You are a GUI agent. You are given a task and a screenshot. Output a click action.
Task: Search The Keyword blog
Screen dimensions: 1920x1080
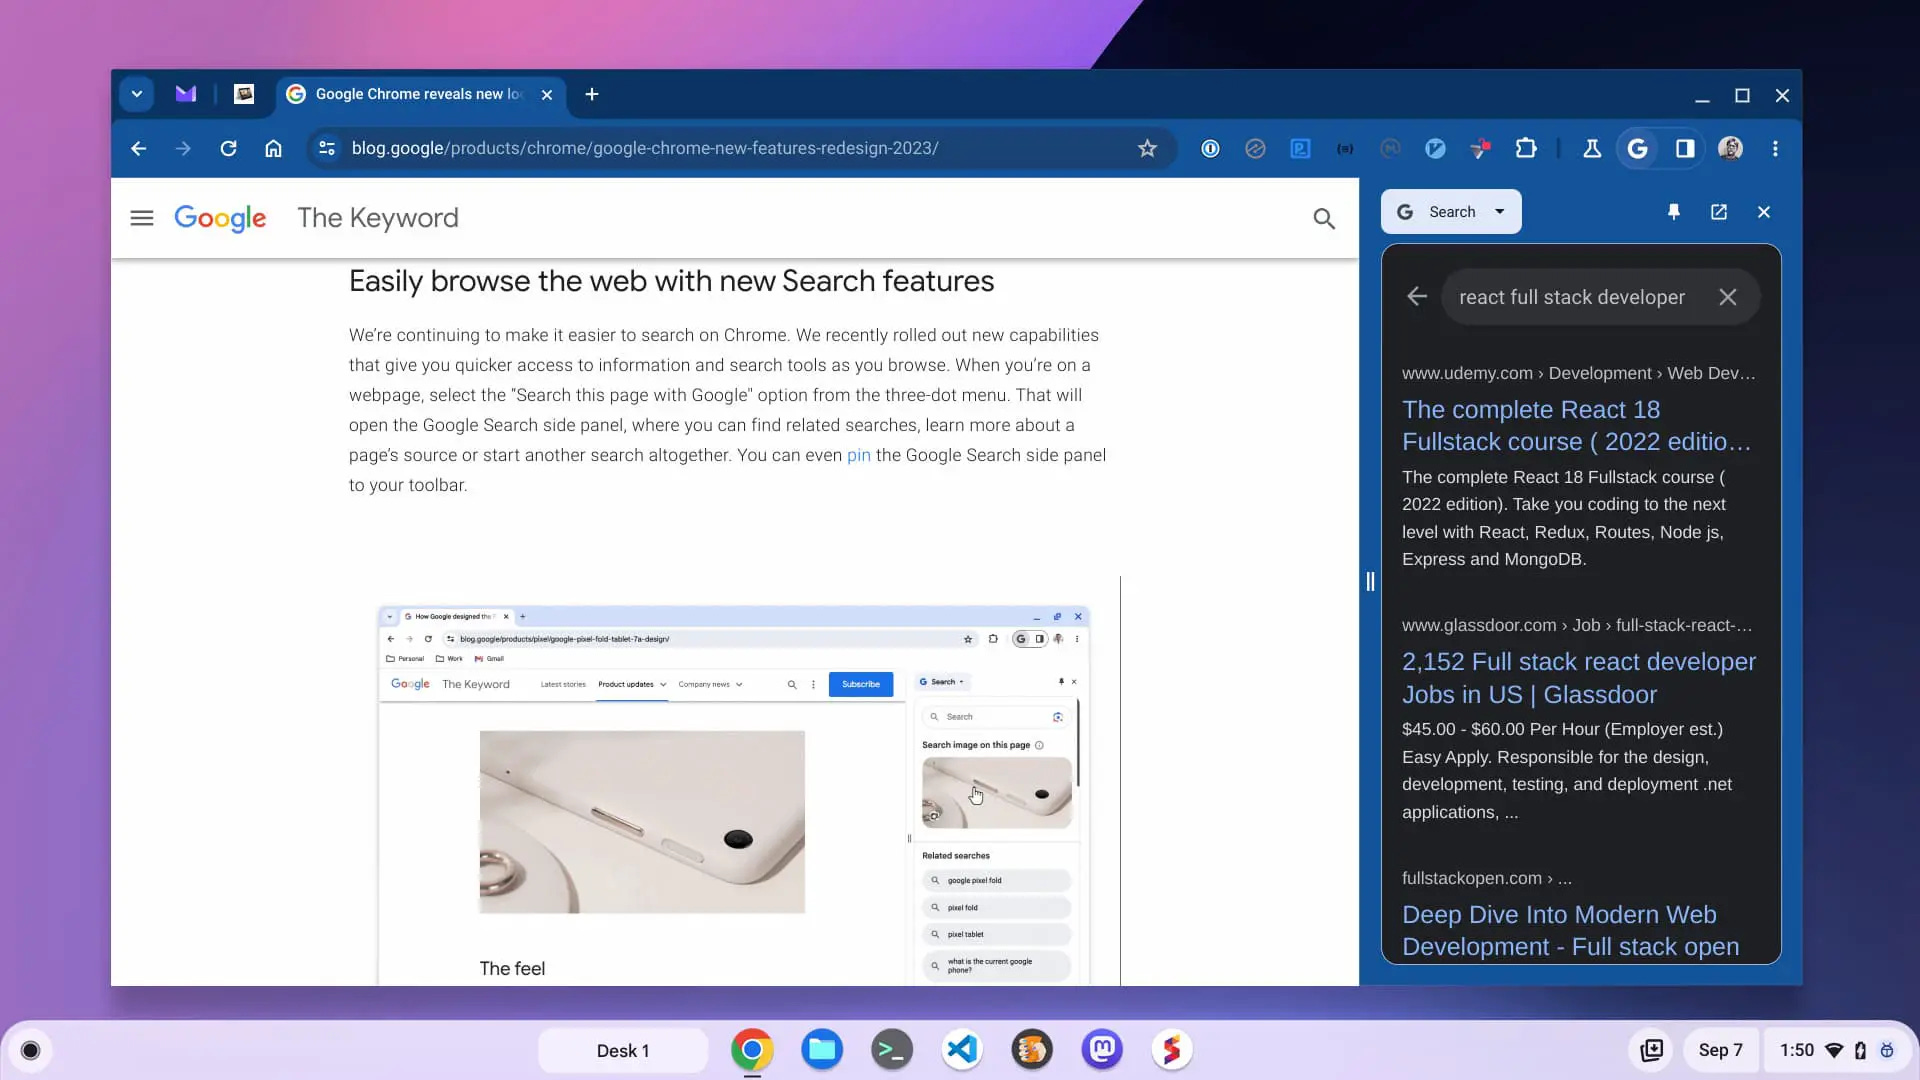point(1324,218)
